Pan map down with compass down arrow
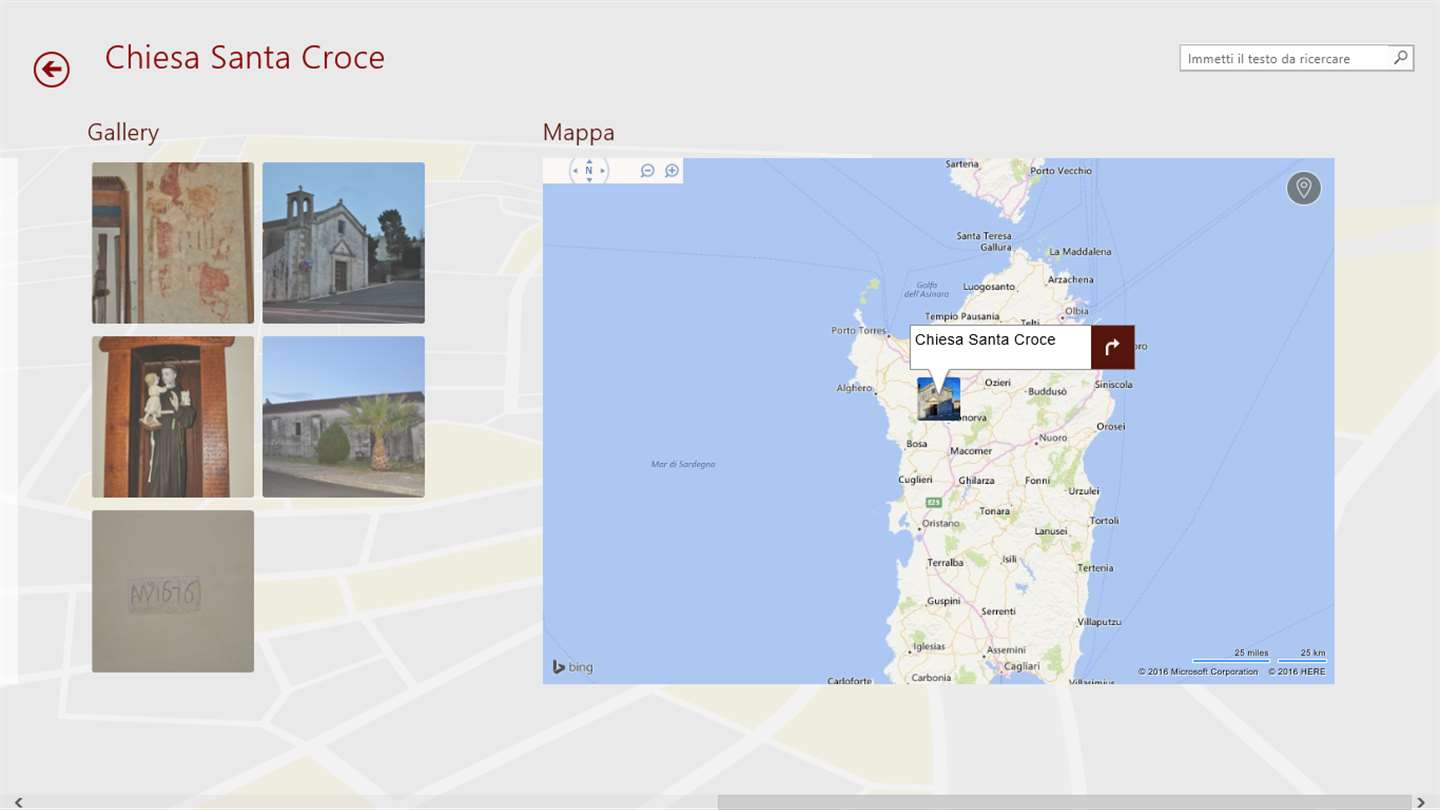The height and width of the screenshot is (810, 1440). pos(589,182)
